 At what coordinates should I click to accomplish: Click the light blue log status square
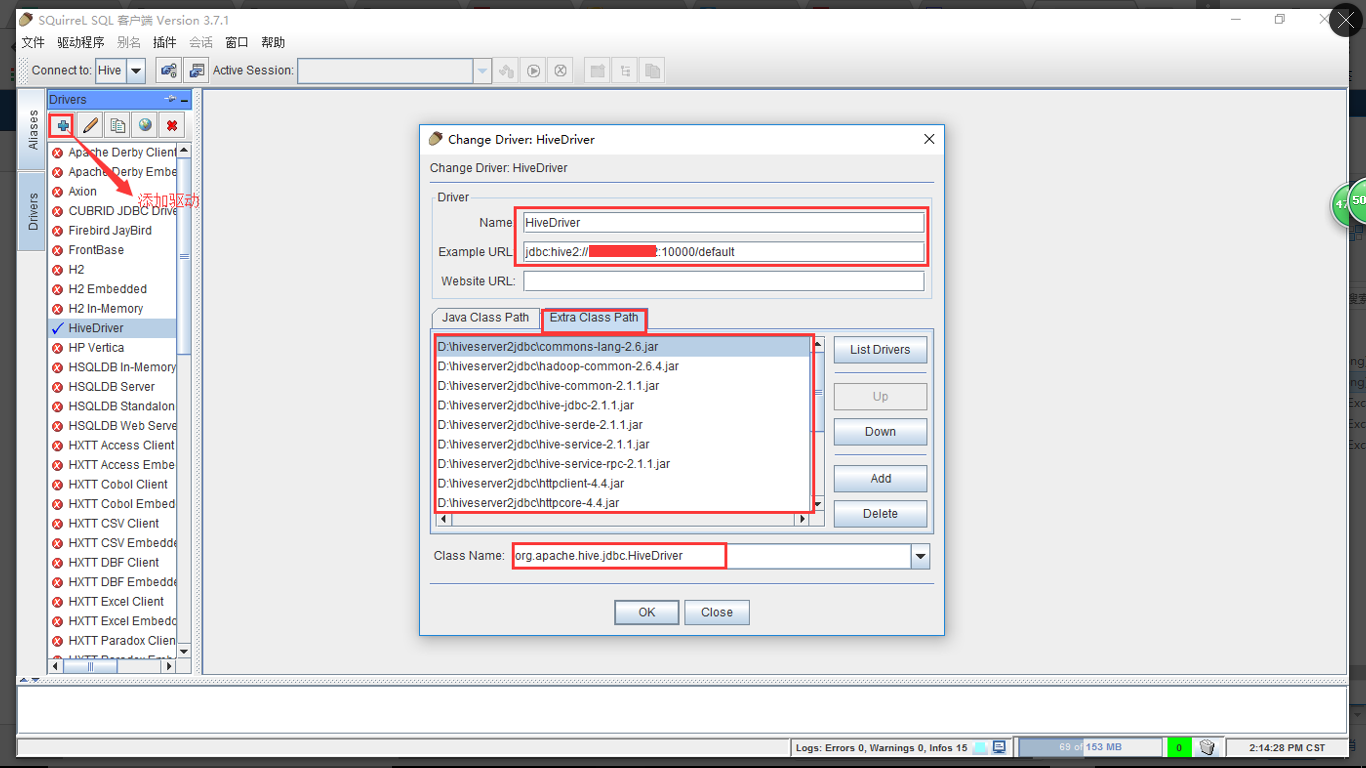pos(981,747)
